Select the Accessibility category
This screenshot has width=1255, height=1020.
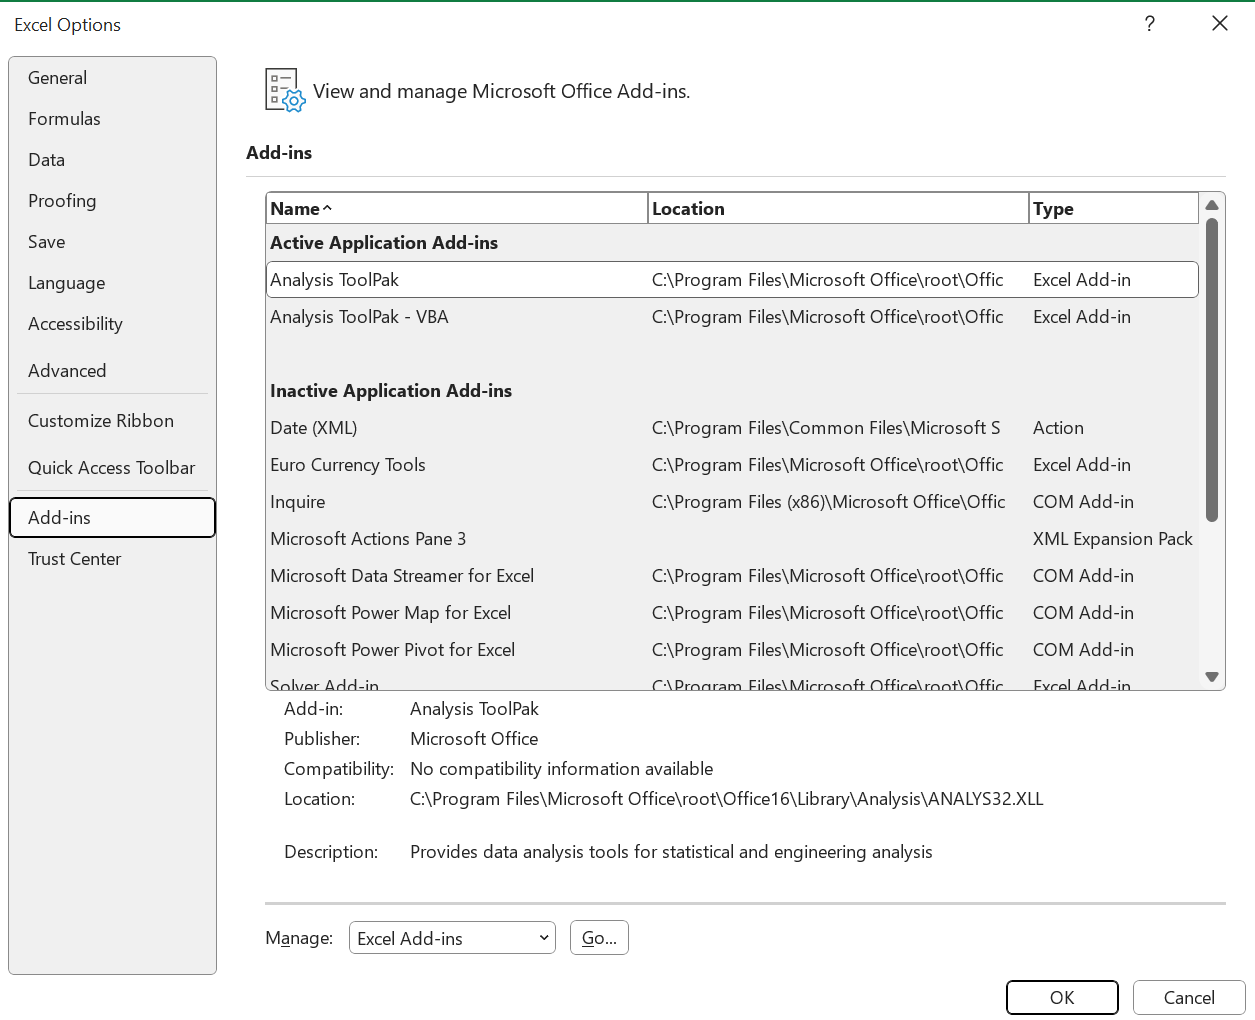pos(112,324)
